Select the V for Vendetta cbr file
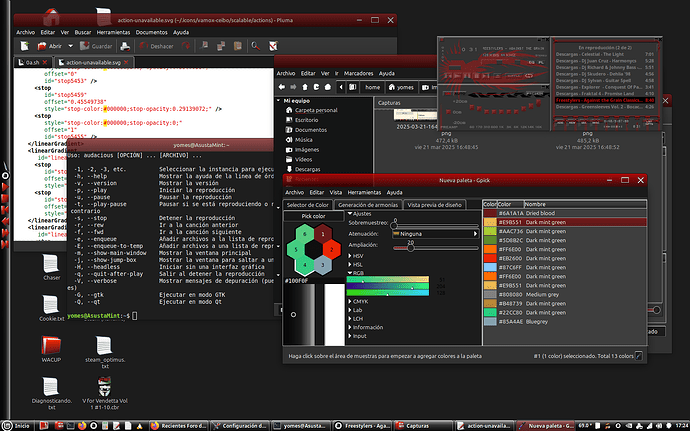The image size is (690, 431). point(105,393)
